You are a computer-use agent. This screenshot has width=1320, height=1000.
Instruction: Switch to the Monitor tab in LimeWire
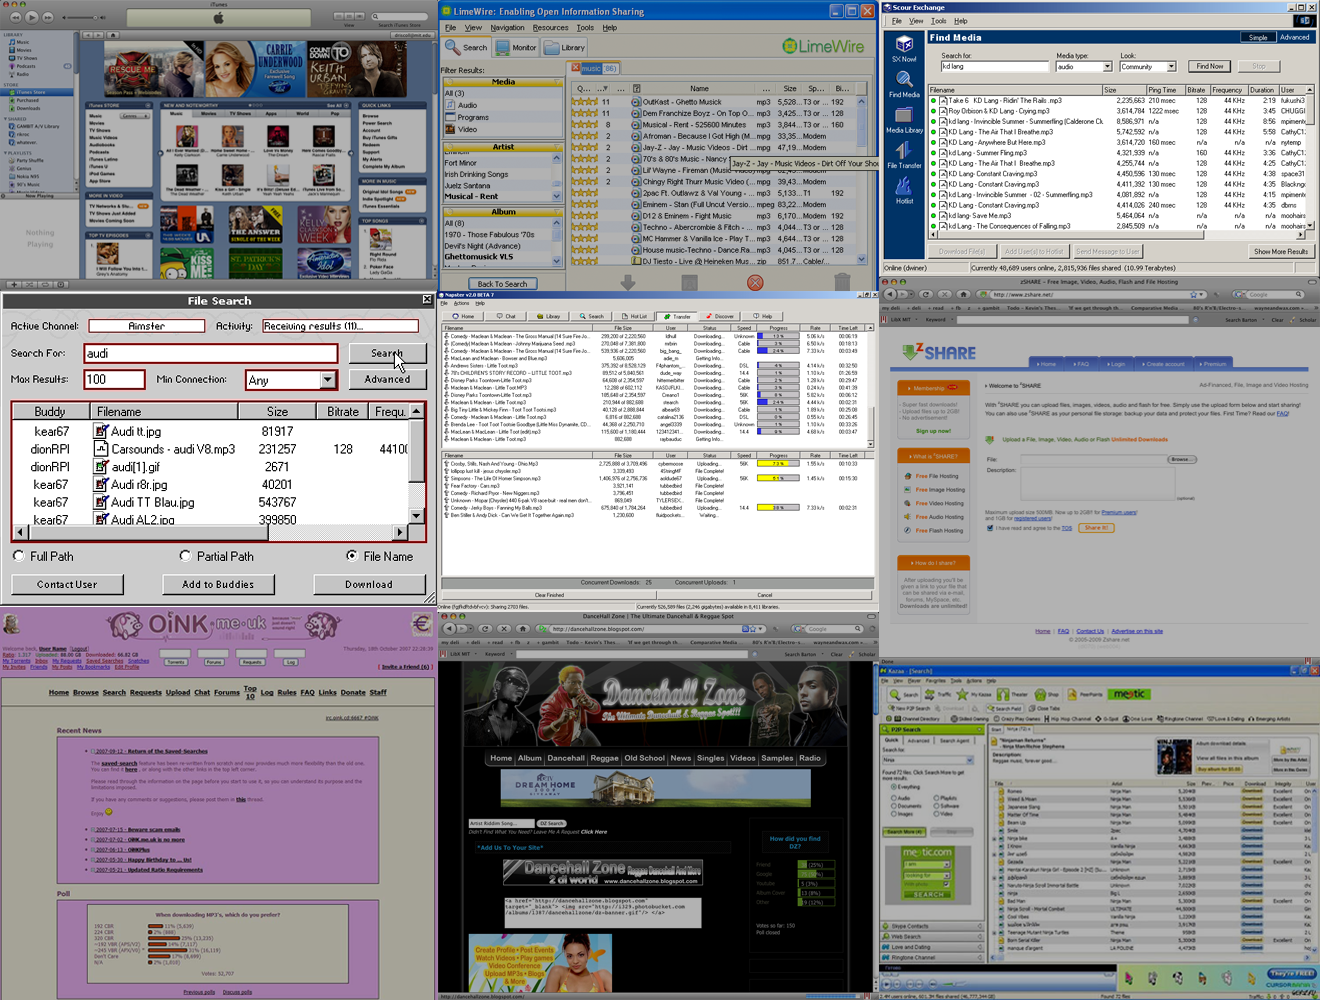tap(518, 47)
